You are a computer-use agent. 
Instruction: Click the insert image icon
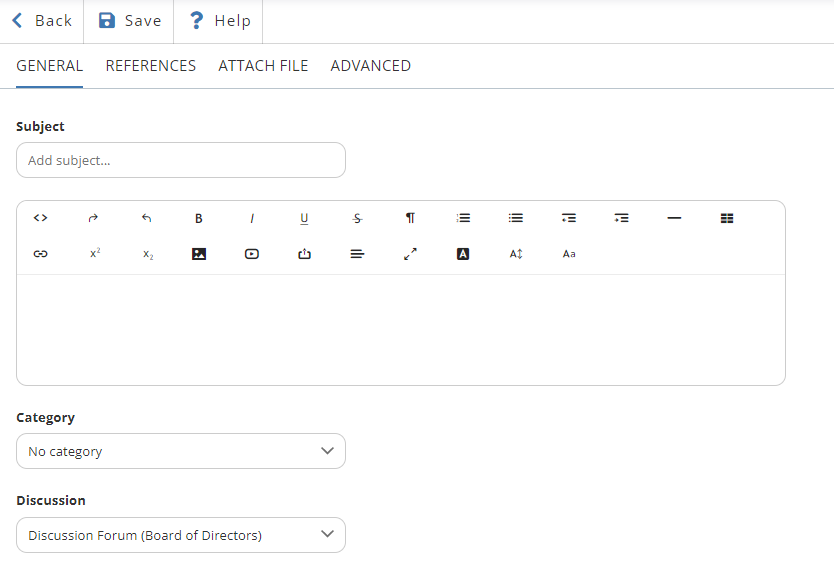(199, 254)
